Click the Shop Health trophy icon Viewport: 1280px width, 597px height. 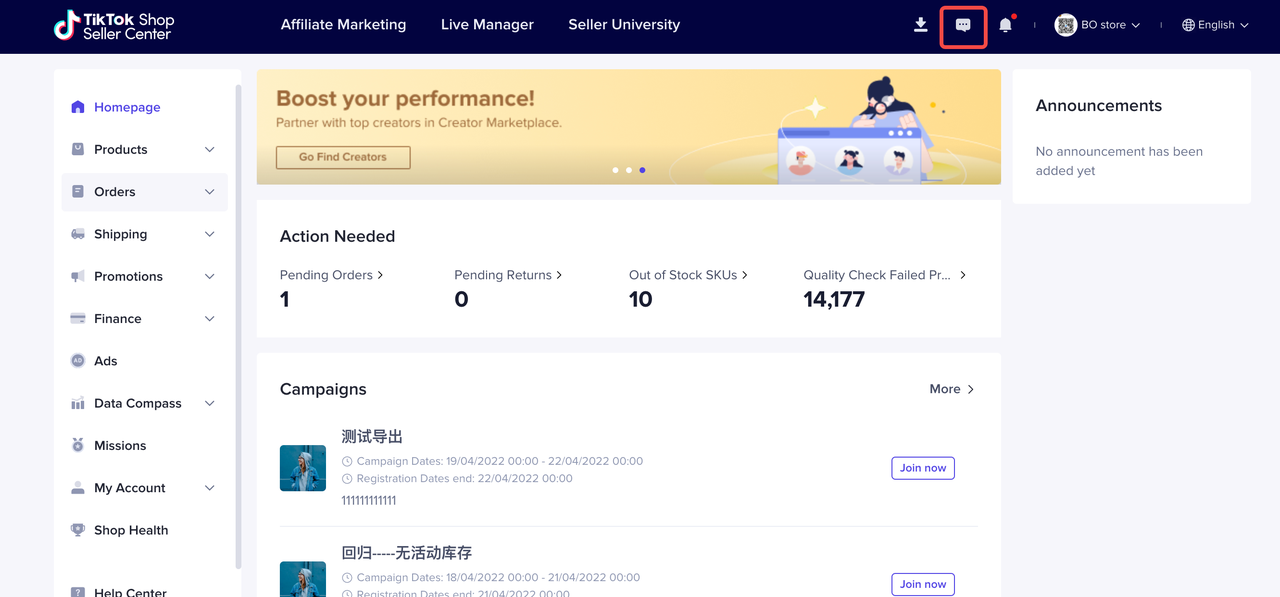pyautogui.click(x=78, y=530)
